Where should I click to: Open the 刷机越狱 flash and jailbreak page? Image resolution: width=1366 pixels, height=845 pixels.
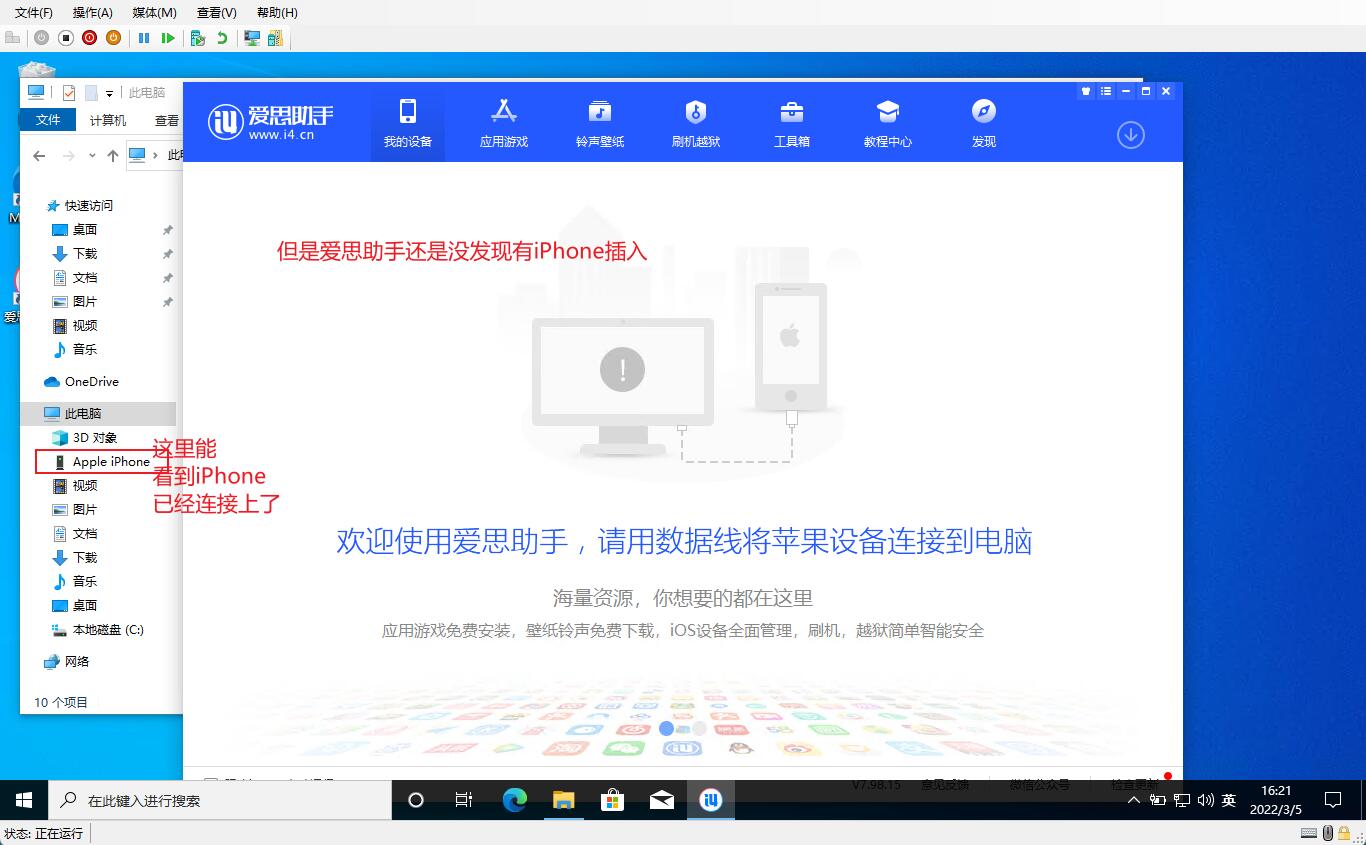point(695,123)
